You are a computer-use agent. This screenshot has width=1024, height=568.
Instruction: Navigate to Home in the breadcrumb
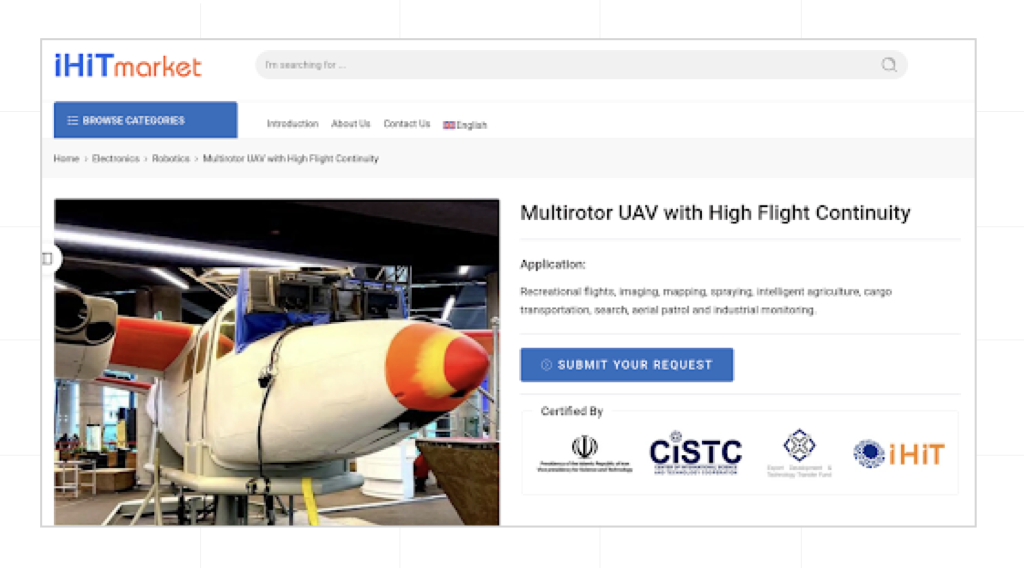tap(66, 159)
